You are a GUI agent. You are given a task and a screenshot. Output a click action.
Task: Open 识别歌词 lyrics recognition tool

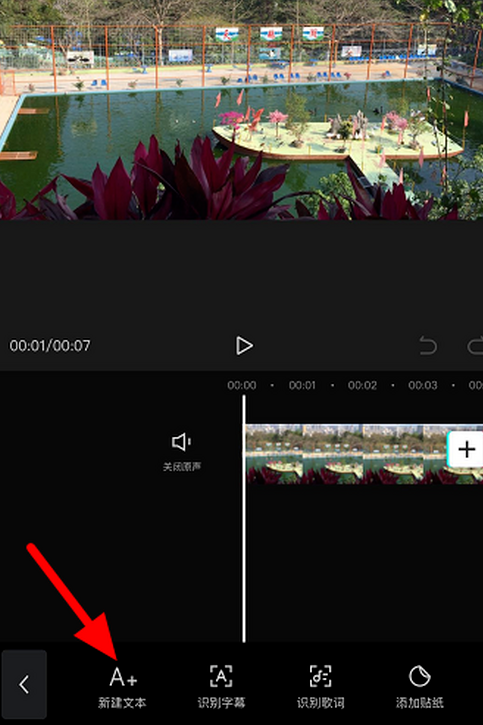pos(320,676)
